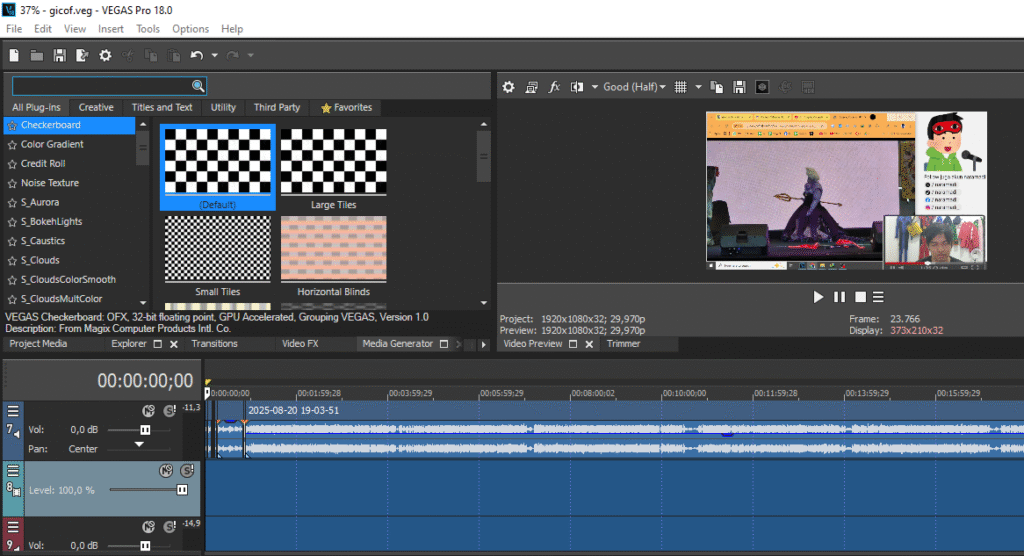Expand the Split Screen View options arrow
The height and width of the screenshot is (556, 1024).
(594, 87)
